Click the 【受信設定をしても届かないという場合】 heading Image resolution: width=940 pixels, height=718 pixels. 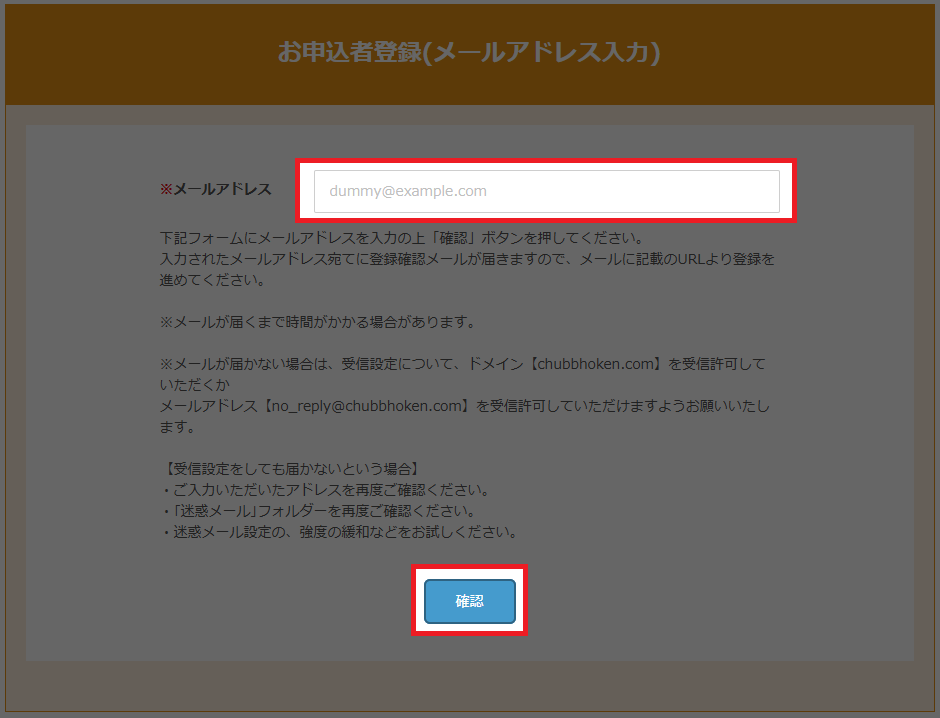(289, 469)
